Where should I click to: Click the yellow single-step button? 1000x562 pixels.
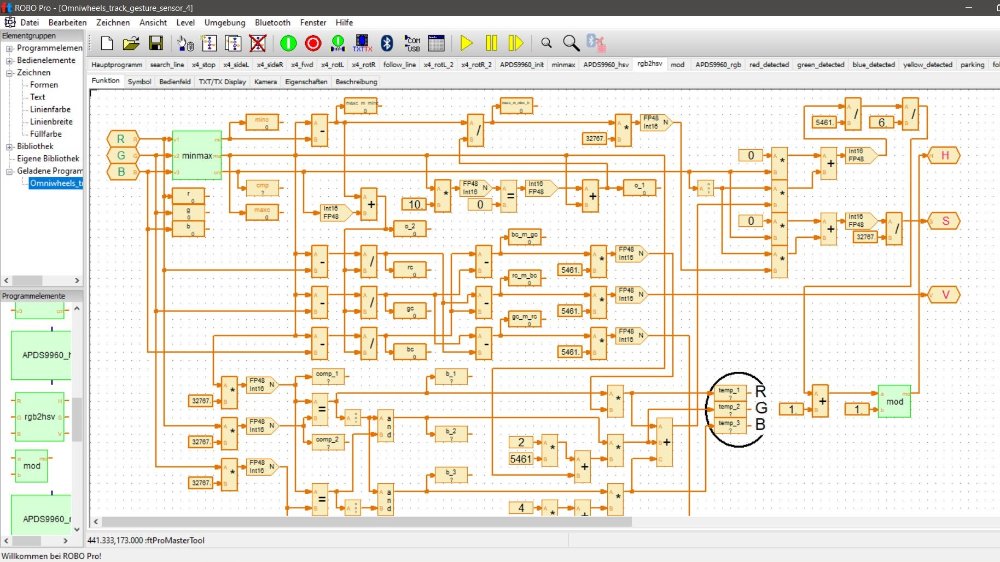pyautogui.click(x=516, y=43)
